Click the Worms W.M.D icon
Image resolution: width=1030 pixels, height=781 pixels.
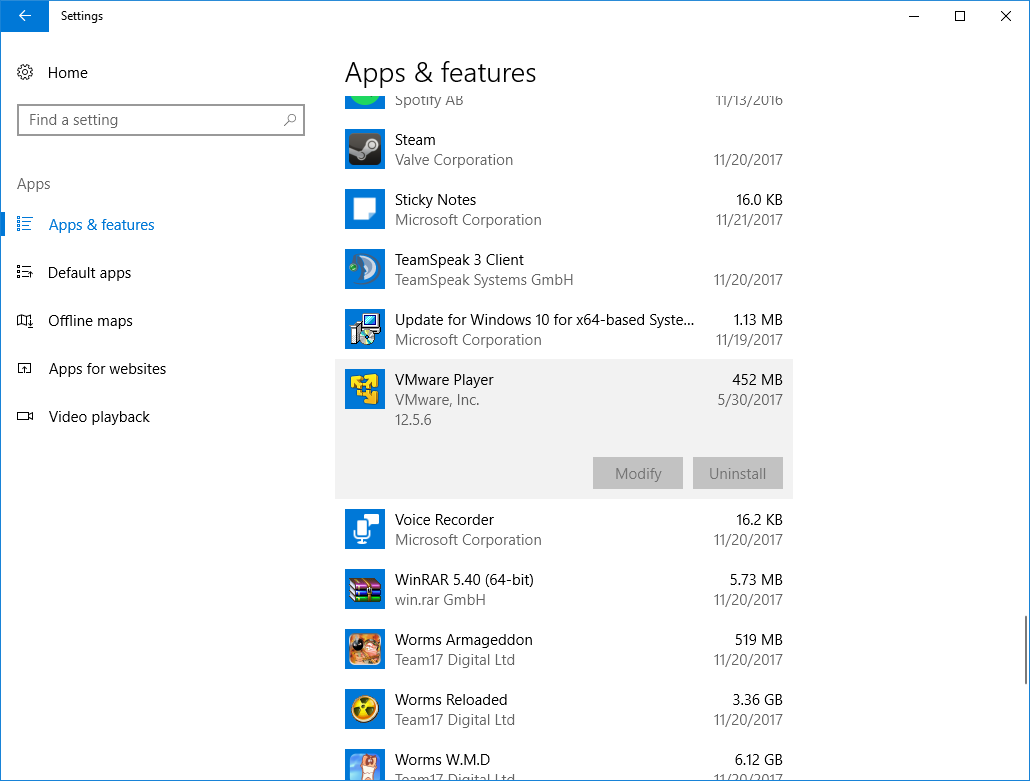[365, 765]
